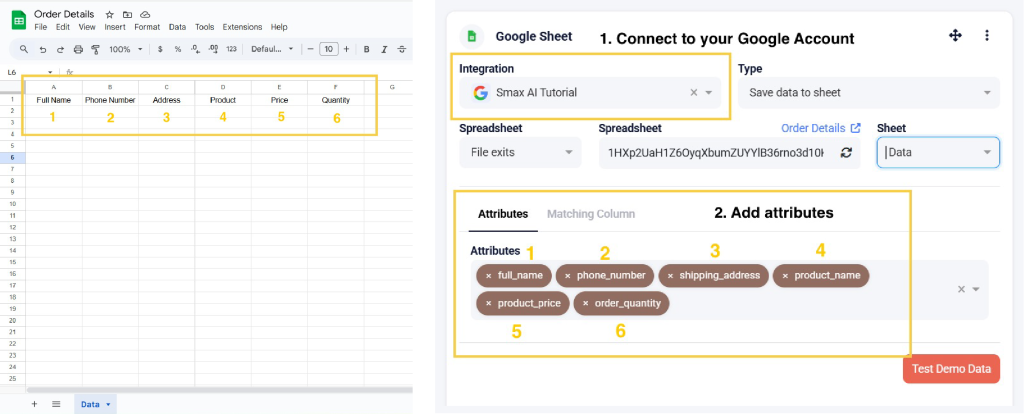Open the Extensions menu
This screenshot has width=1024, height=414.
pyautogui.click(x=242, y=27)
